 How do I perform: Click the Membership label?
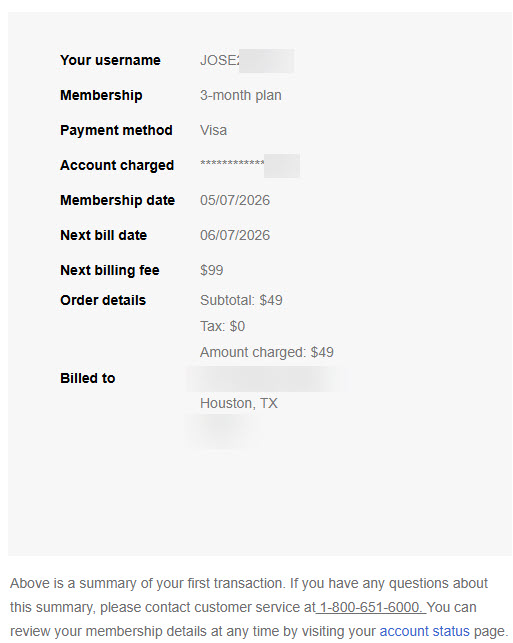click(101, 95)
